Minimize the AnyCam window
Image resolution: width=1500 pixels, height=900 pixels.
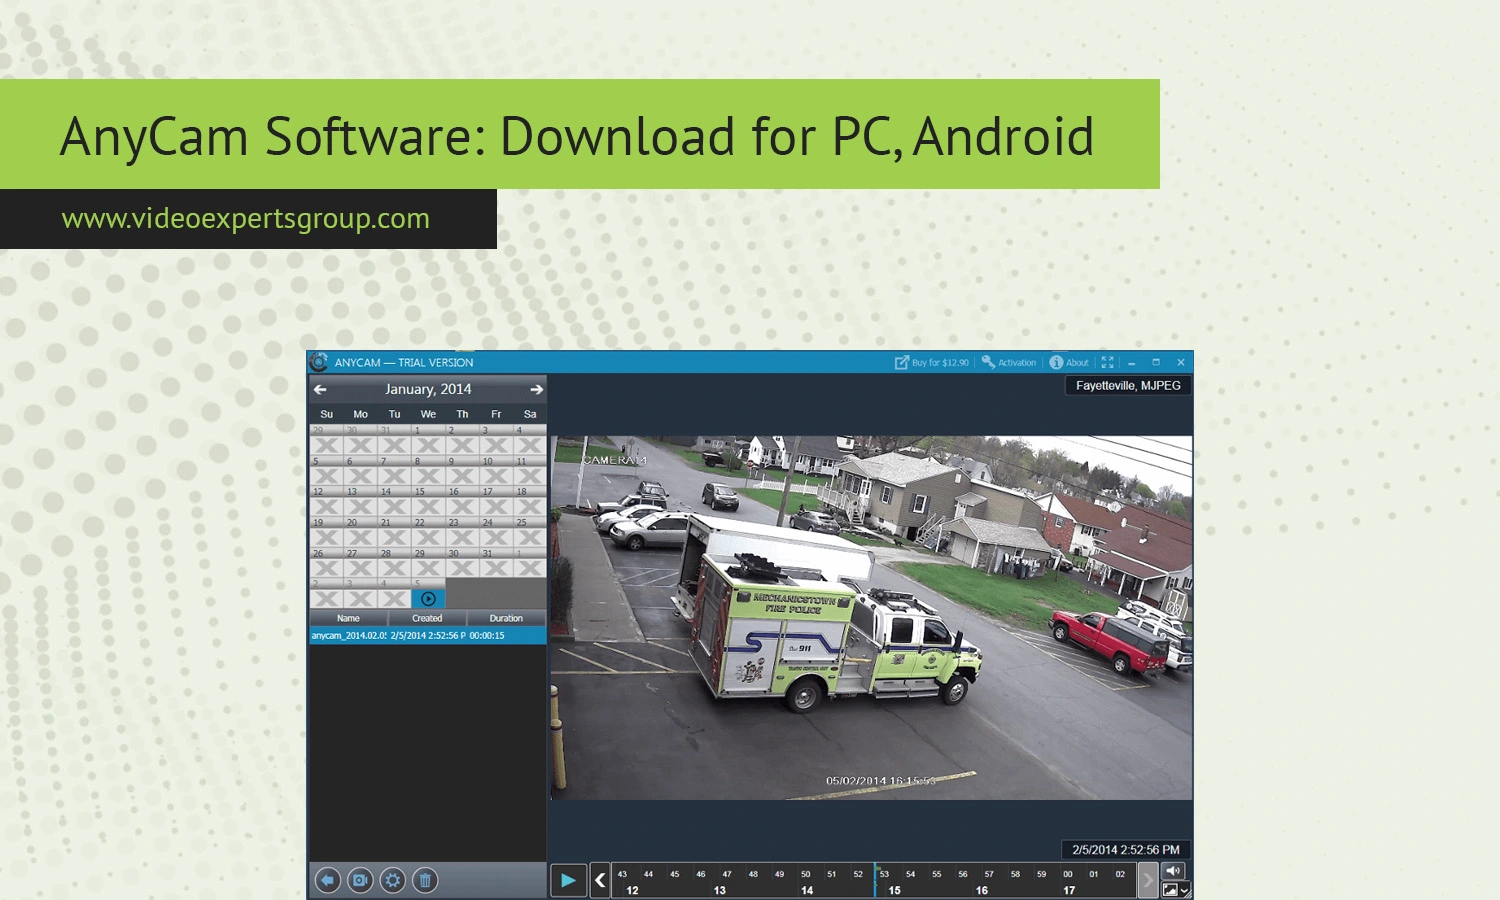1132,362
